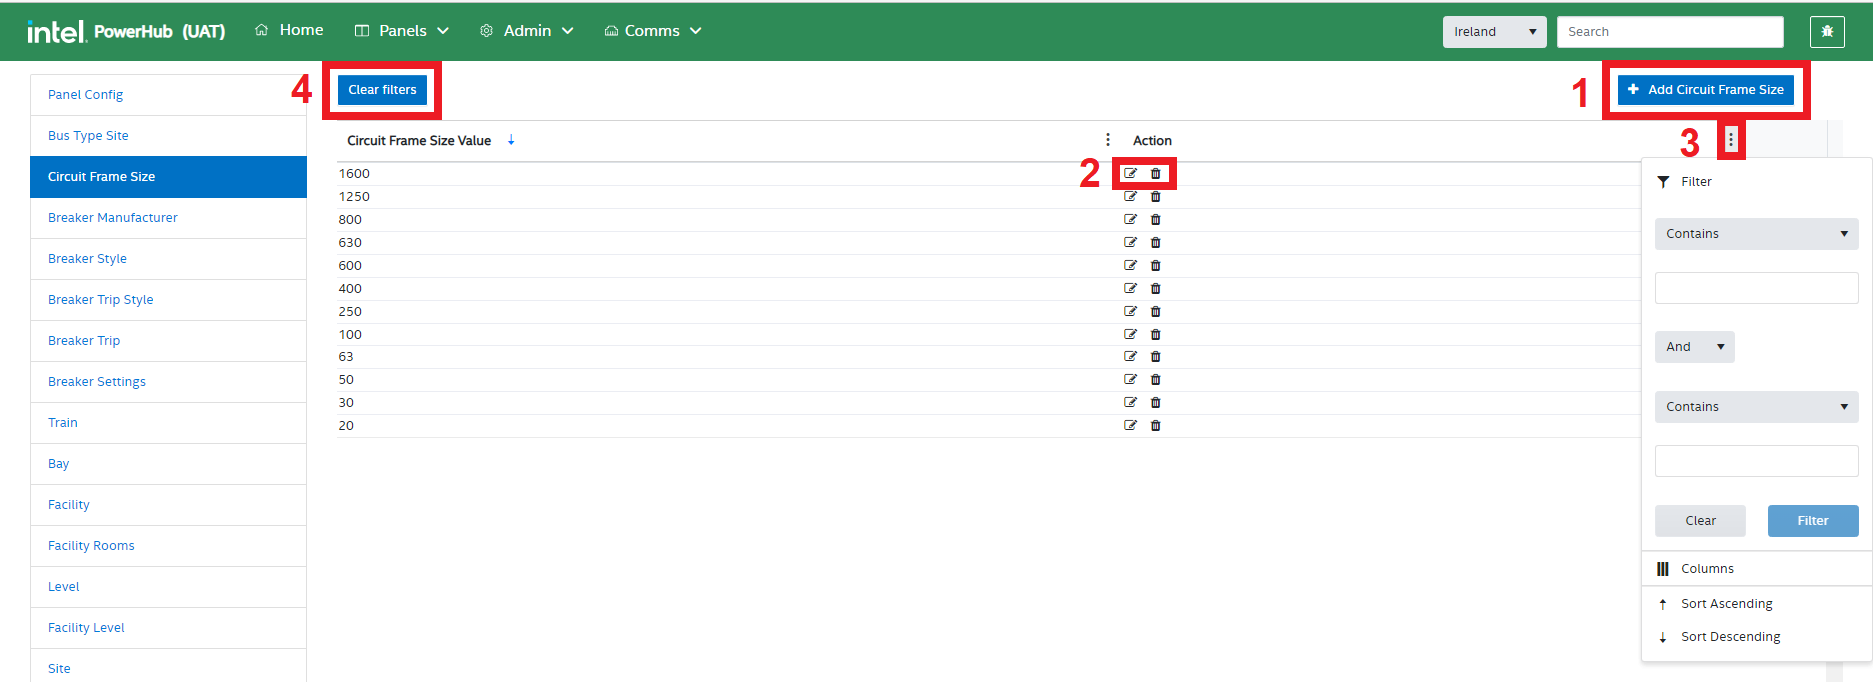Image resolution: width=1873 pixels, height=682 pixels.
Task: Click the top bar Search field
Action: pos(1669,32)
